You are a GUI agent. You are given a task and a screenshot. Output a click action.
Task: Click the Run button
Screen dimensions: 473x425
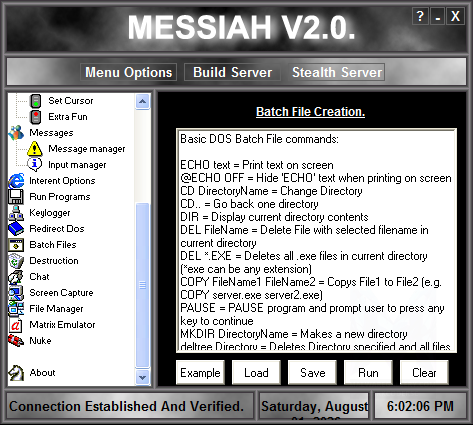tap(368, 373)
